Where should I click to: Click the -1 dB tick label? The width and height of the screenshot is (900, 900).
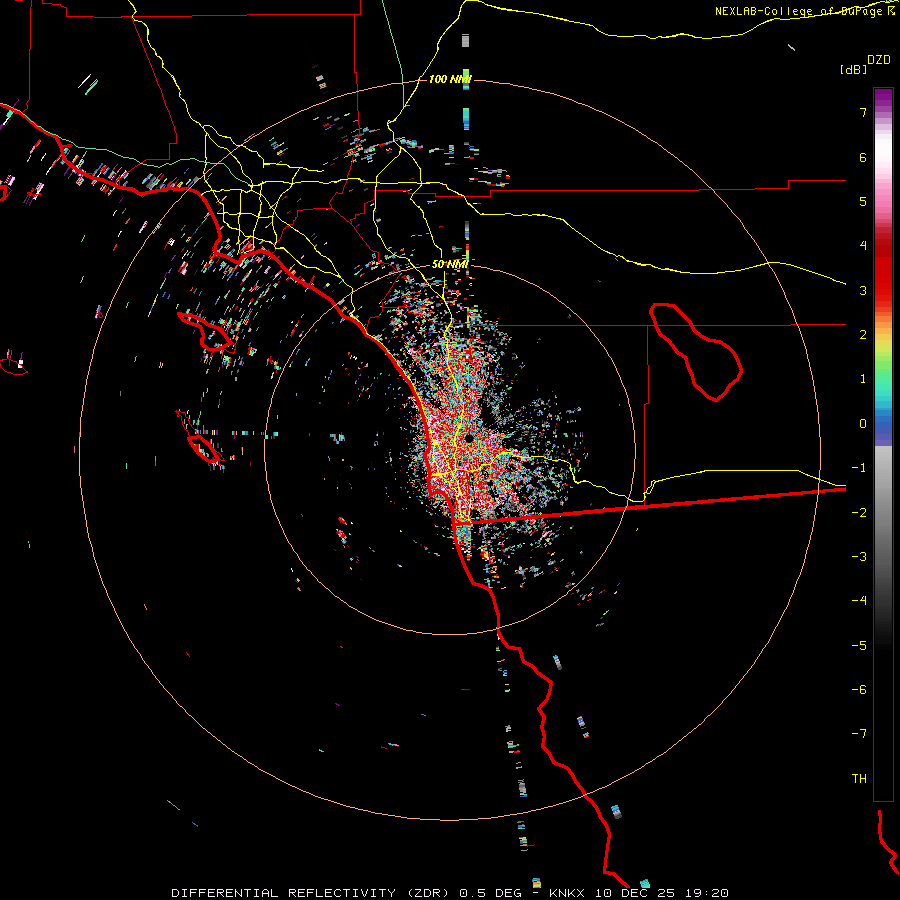(859, 468)
